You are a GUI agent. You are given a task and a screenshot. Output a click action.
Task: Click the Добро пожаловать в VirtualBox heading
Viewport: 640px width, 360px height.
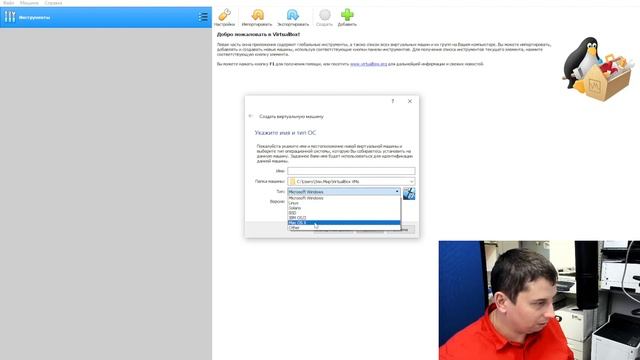(x=258, y=34)
